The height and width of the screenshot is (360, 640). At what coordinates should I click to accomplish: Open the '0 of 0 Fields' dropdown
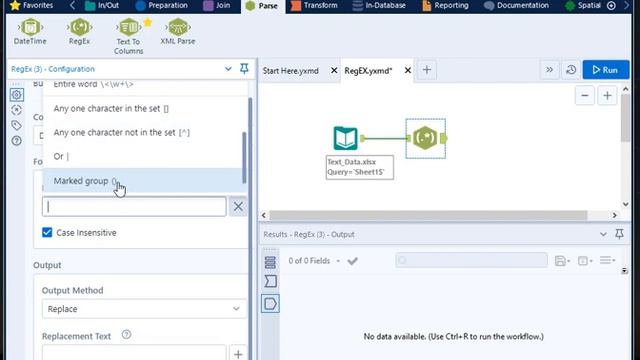click(x=314, y=261)
